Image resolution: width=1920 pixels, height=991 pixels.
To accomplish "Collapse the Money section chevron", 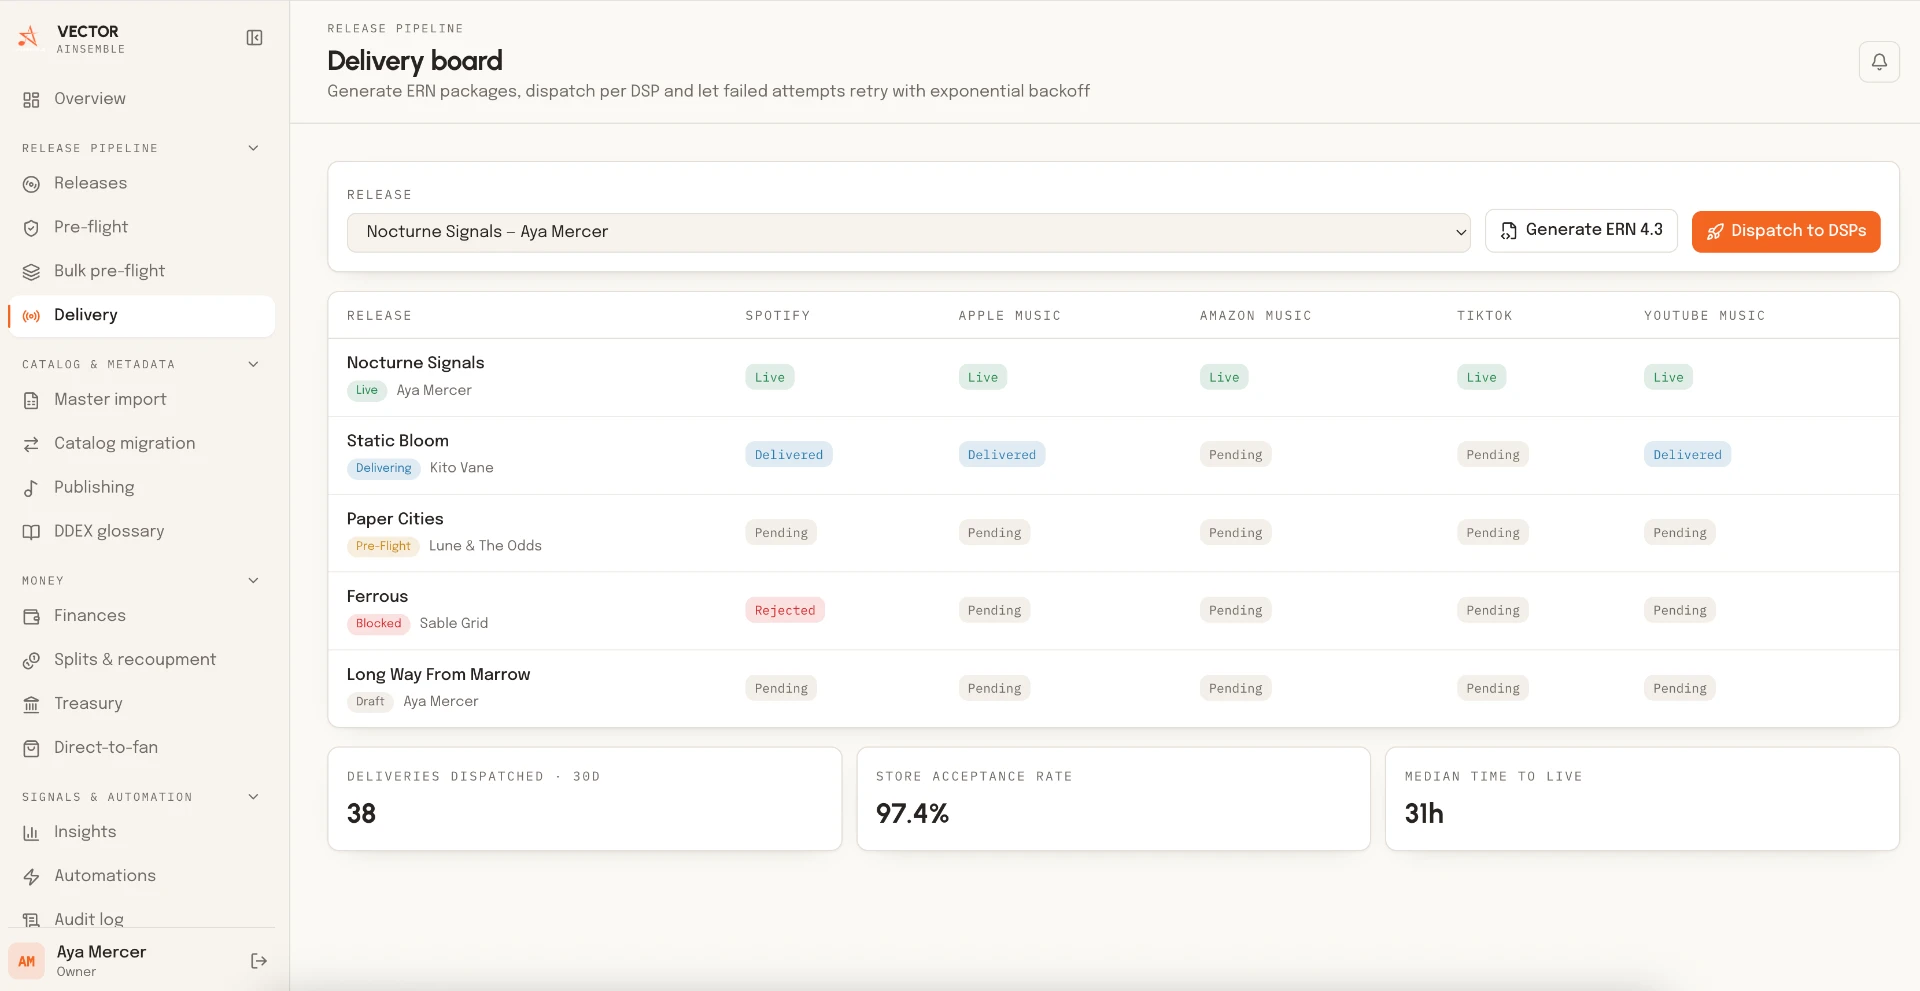I will pyautogui.click(x=253, y=580).
